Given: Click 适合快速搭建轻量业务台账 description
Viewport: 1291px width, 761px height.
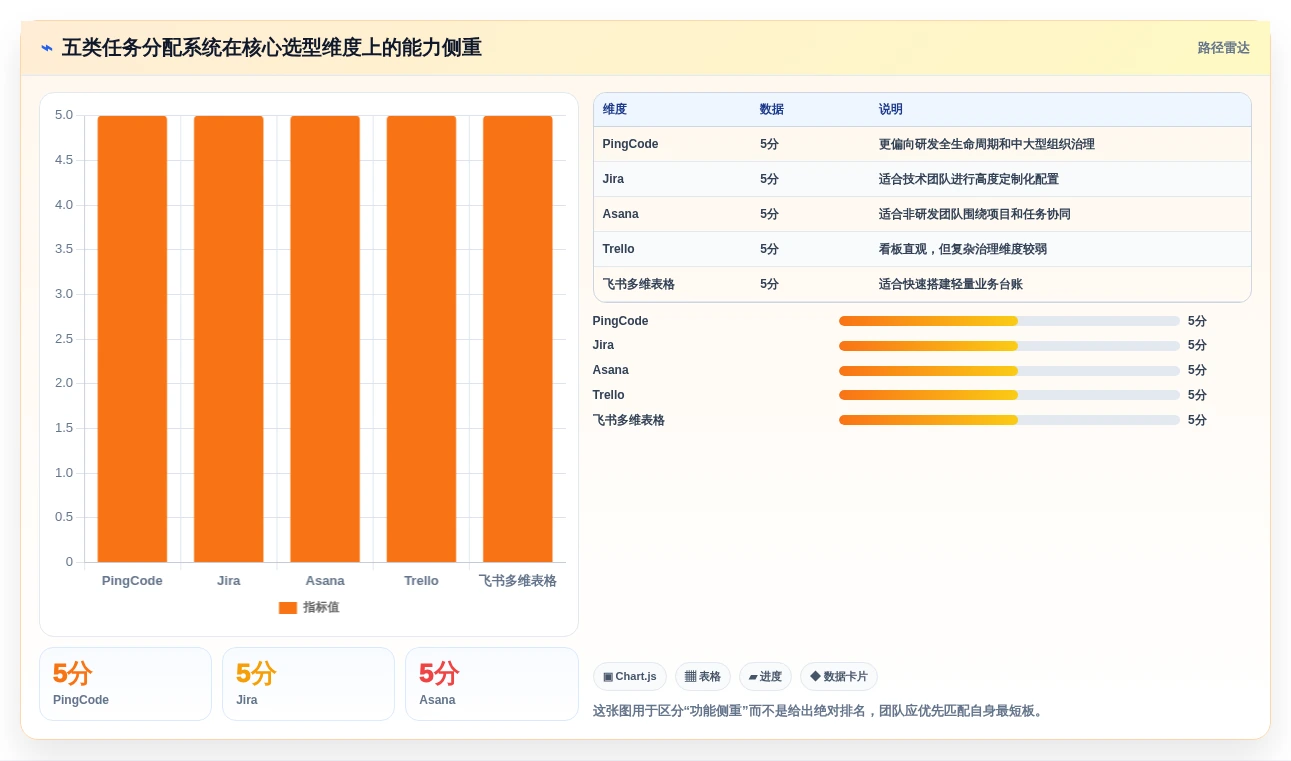Looking at the screenshot, I should pyautogui.click(x=951, y=284).
